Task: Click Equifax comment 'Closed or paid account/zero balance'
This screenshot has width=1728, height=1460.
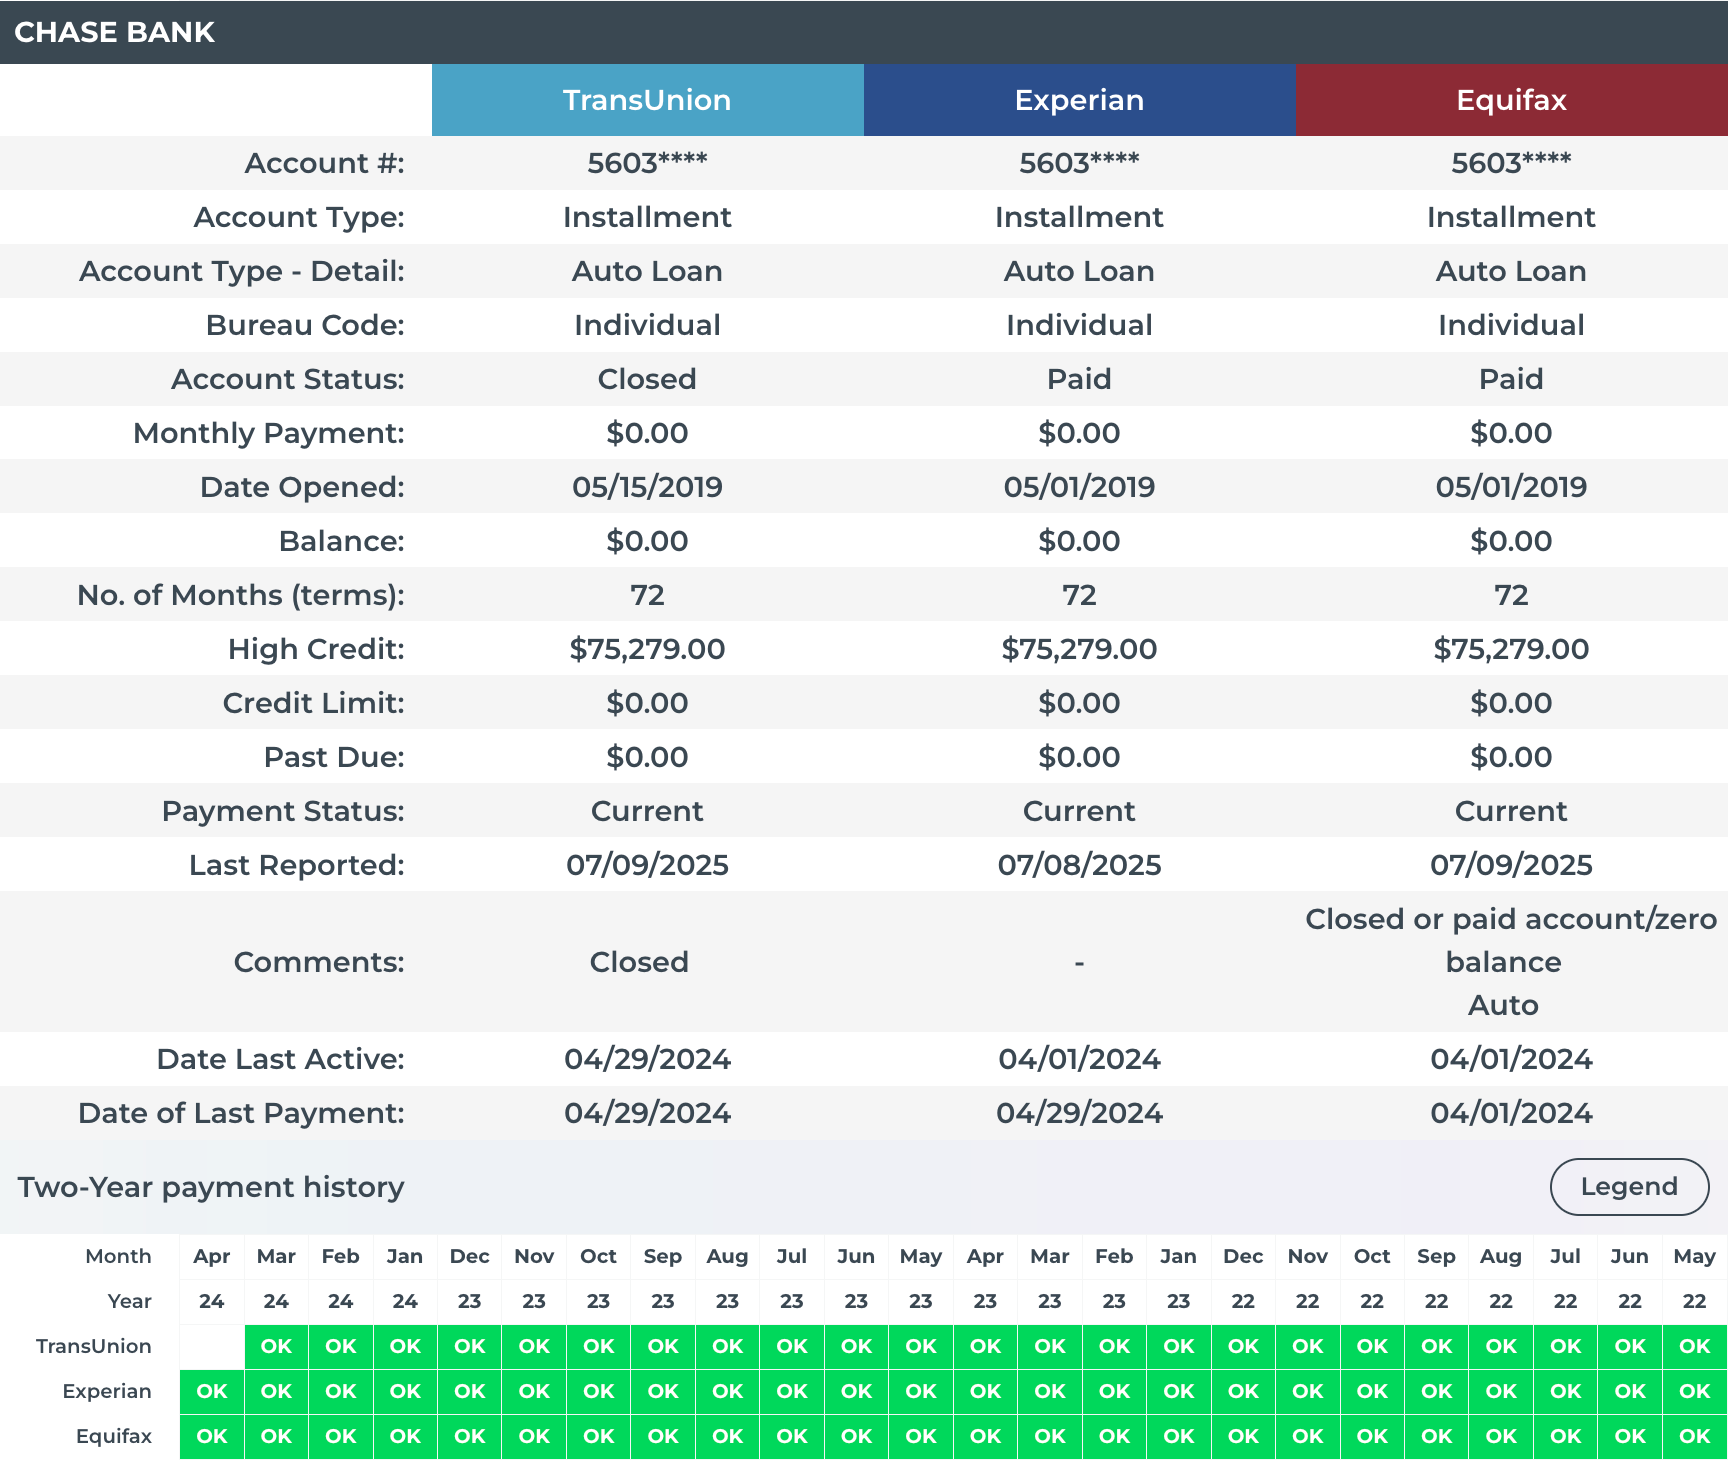Action: (1511, 940)
